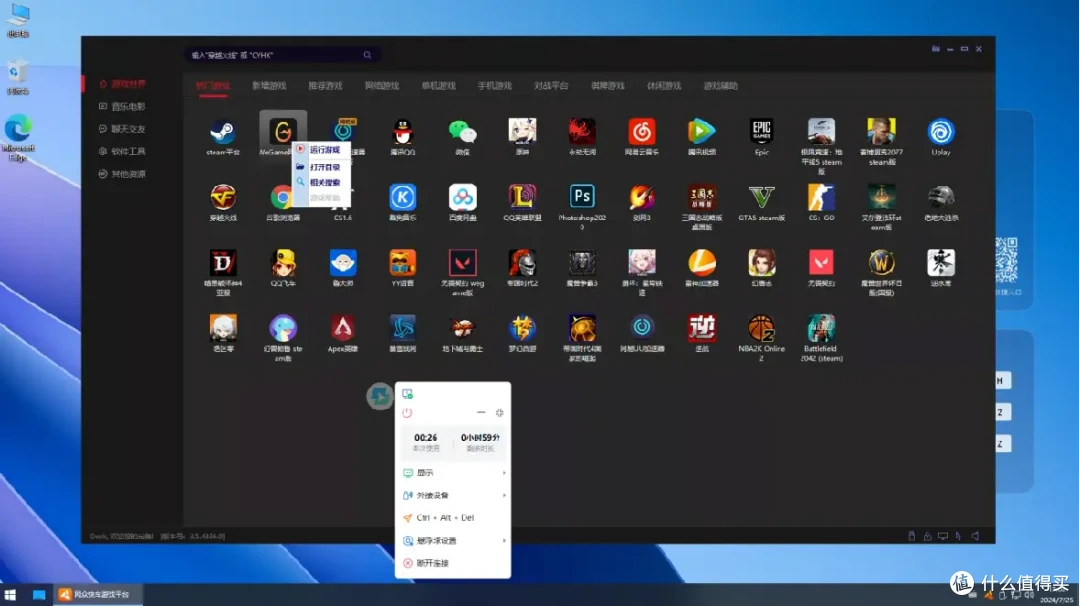
Task: Switch to the 休闲游戏 tab
Action: [x=664, y=86]
